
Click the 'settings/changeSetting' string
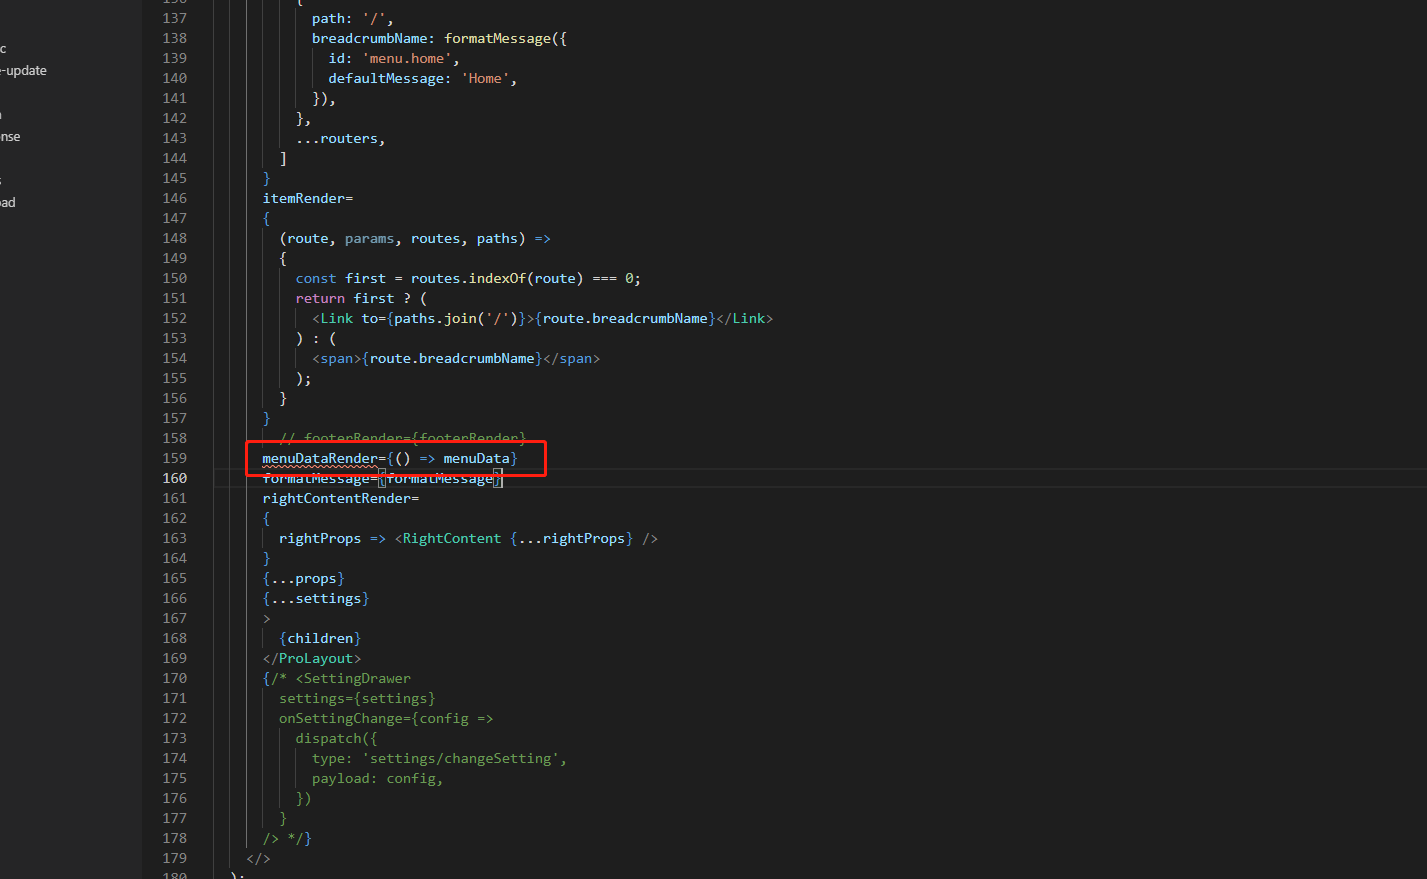pos(460,758)
